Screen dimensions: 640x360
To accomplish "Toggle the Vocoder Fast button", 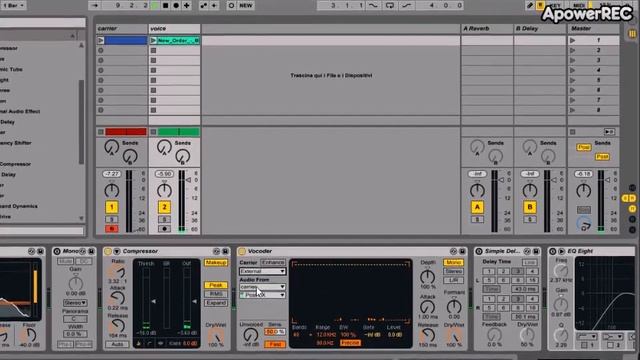I will [275, 344].
